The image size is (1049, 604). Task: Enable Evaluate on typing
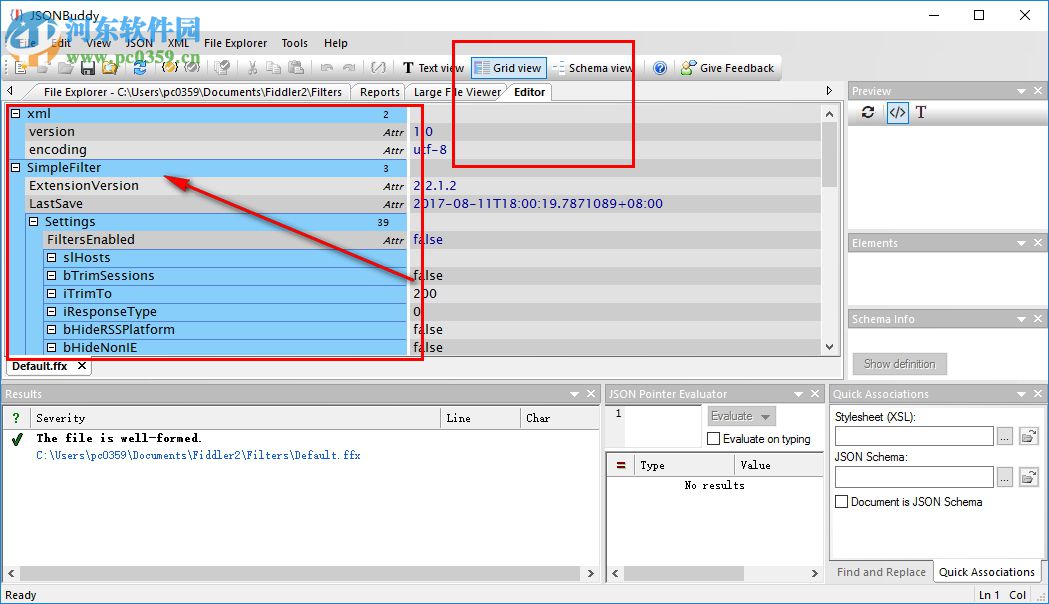tap(715, 438)
